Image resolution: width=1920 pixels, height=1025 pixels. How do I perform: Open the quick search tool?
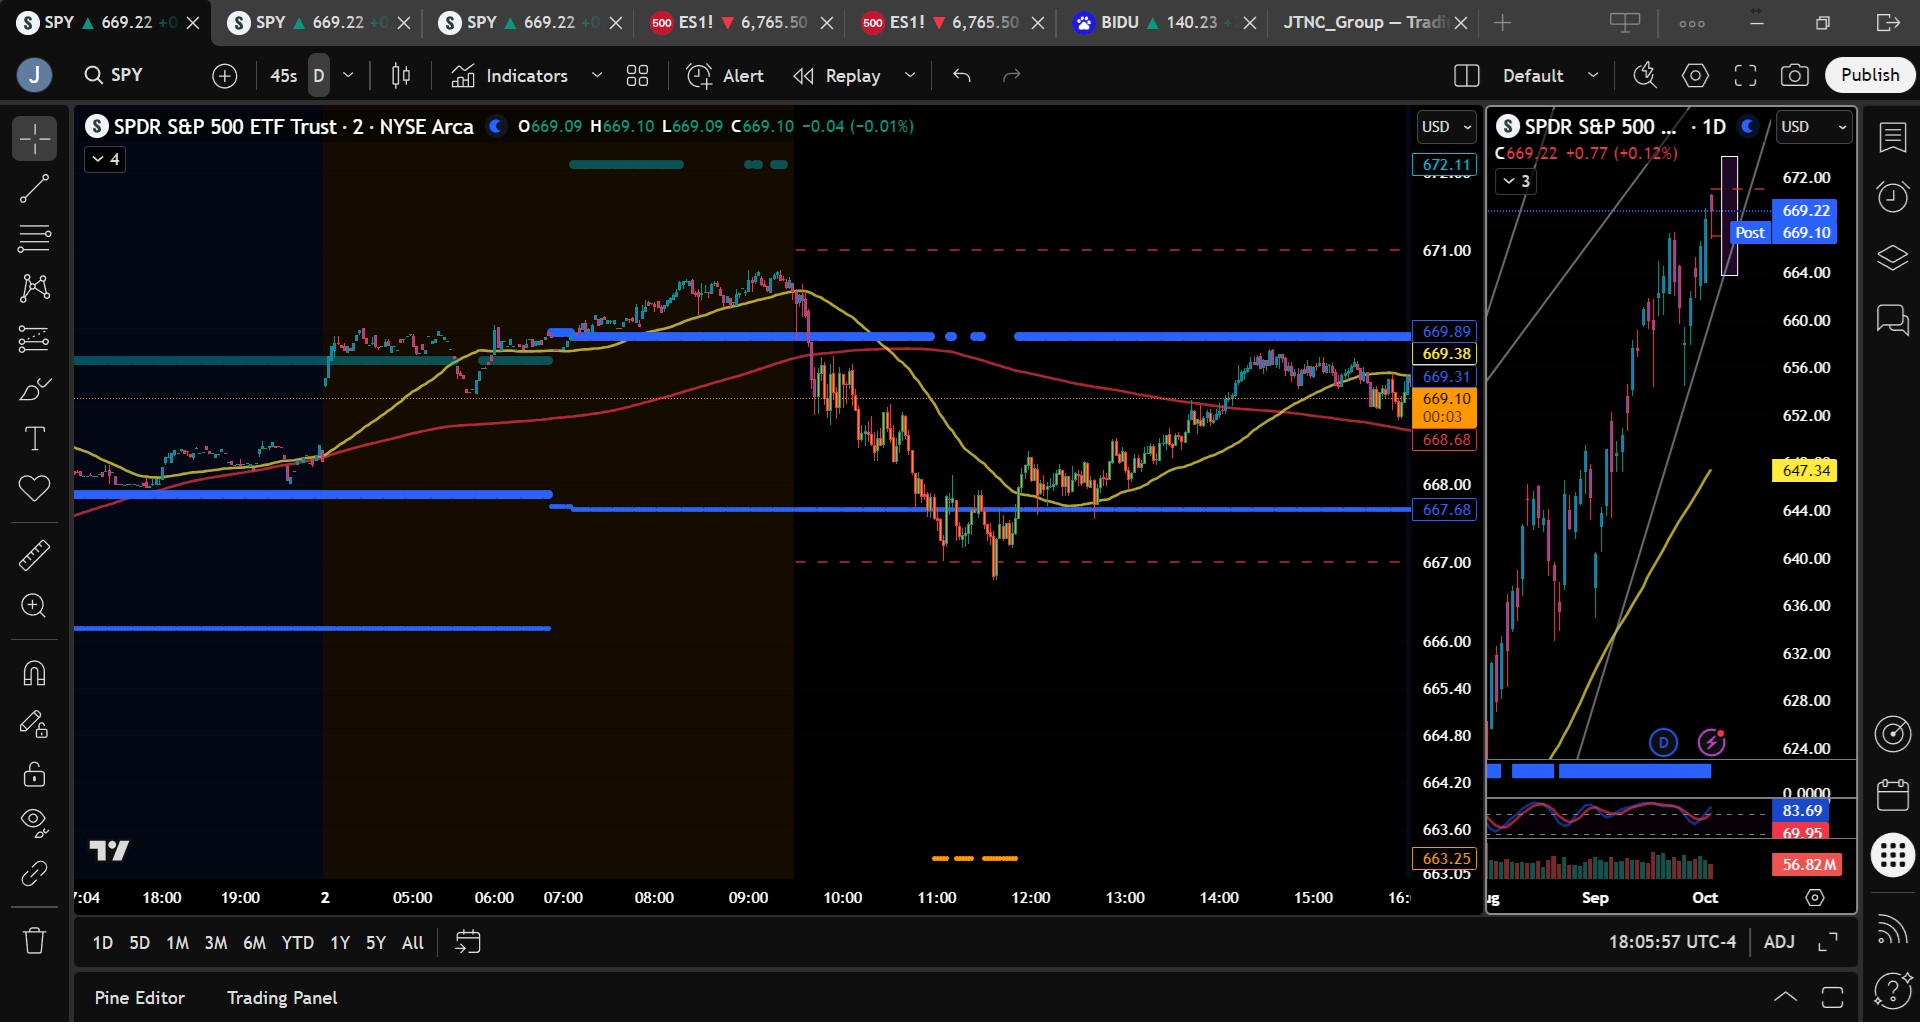pos(1645,75)
